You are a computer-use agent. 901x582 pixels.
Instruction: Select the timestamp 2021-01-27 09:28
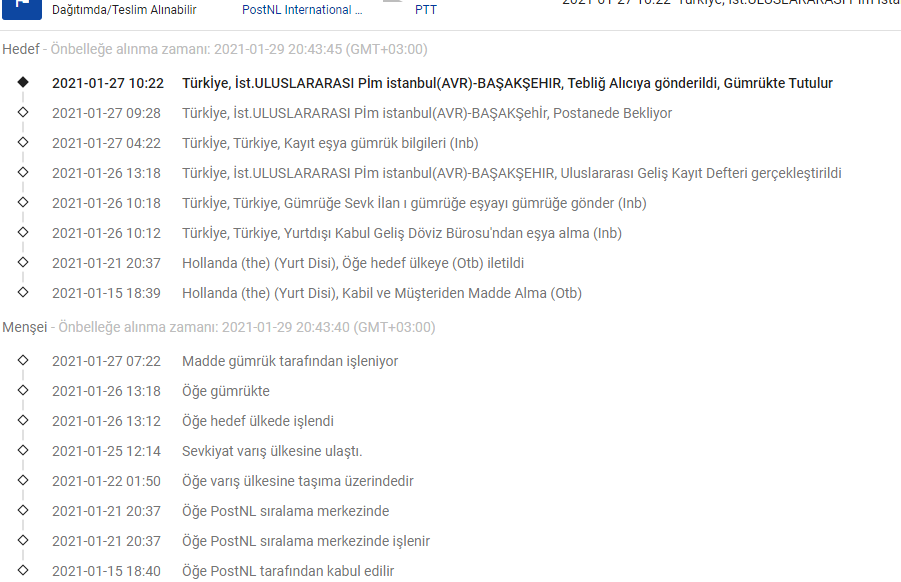[x=106, y=113]
